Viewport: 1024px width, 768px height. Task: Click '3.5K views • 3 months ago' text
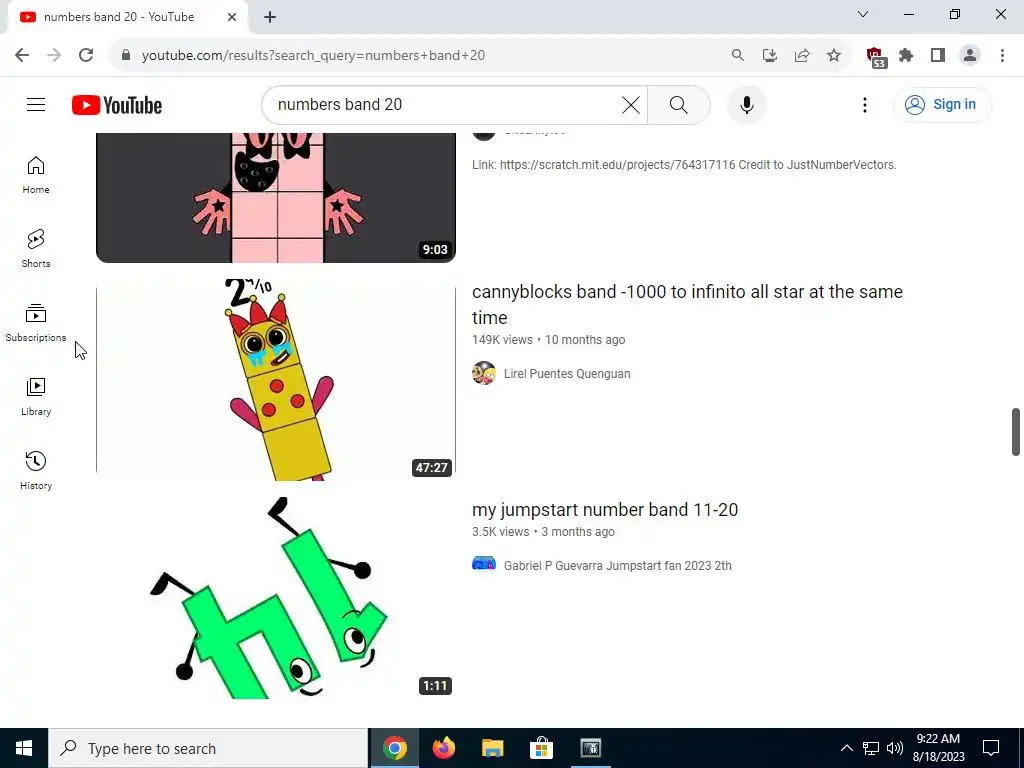tap(543, 532)
